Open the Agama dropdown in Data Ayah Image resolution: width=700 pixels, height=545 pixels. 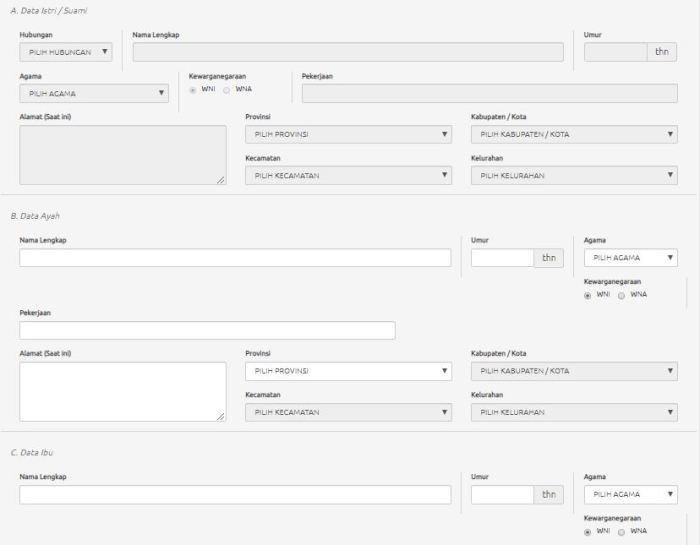click(631, 258)
